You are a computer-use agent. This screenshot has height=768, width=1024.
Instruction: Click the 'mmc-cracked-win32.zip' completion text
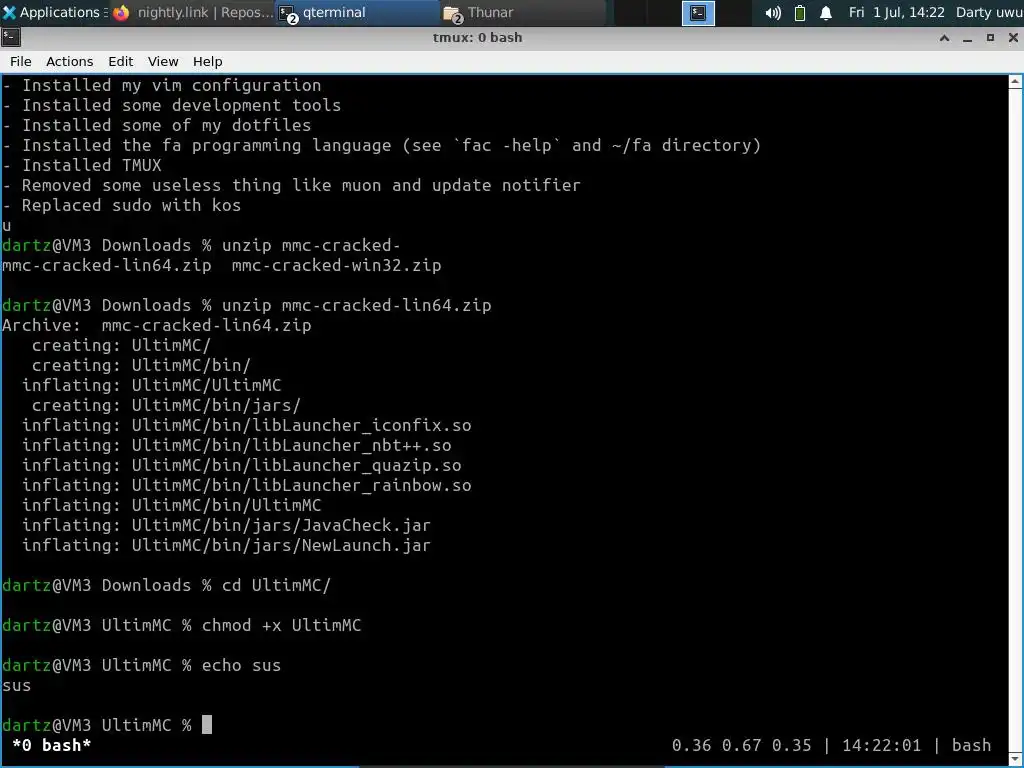coord(336,265)
